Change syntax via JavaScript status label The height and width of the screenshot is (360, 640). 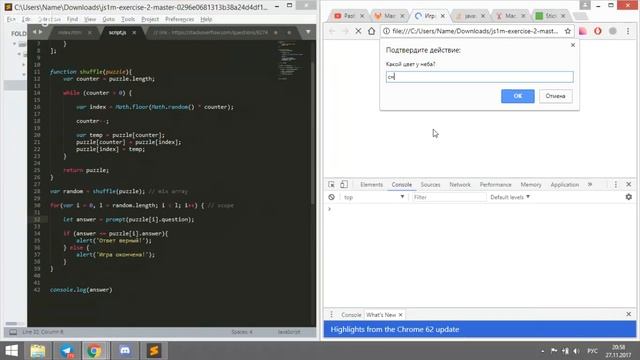tap(289, 332)
